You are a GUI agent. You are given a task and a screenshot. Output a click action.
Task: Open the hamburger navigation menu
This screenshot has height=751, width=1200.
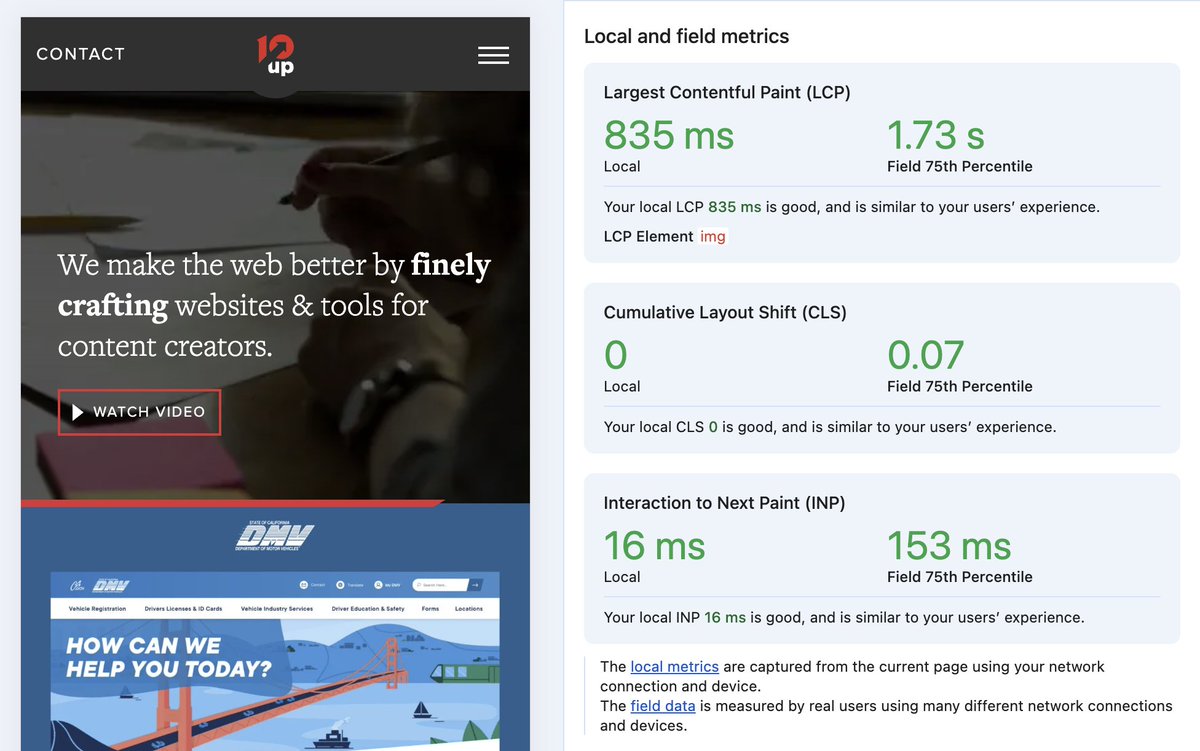tap(493, 55)
